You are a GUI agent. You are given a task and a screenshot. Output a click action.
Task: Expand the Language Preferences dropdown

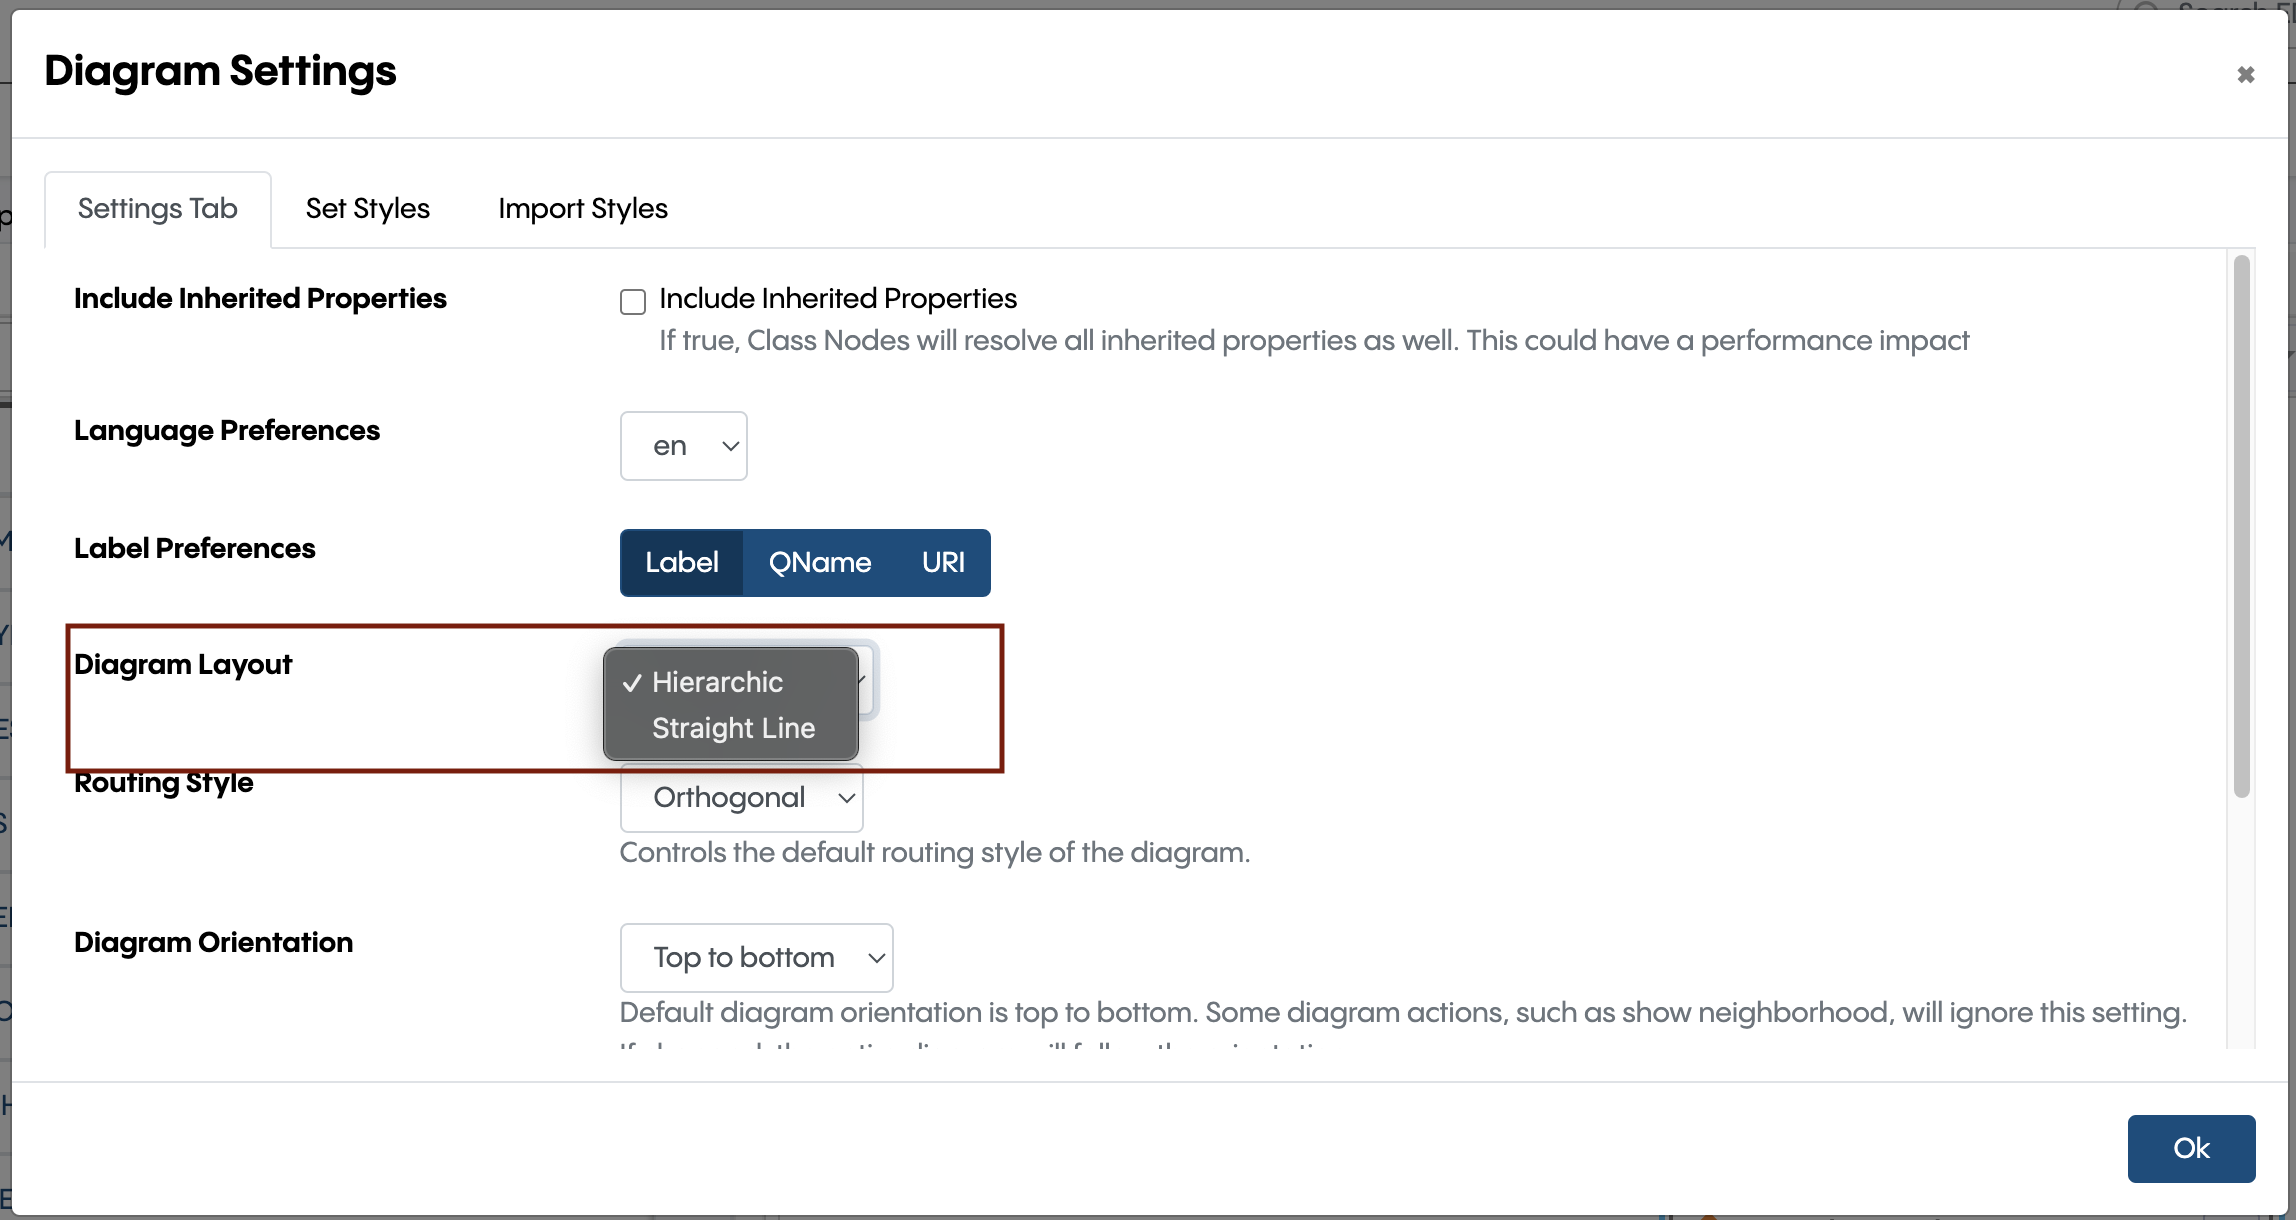pos(685,445)
